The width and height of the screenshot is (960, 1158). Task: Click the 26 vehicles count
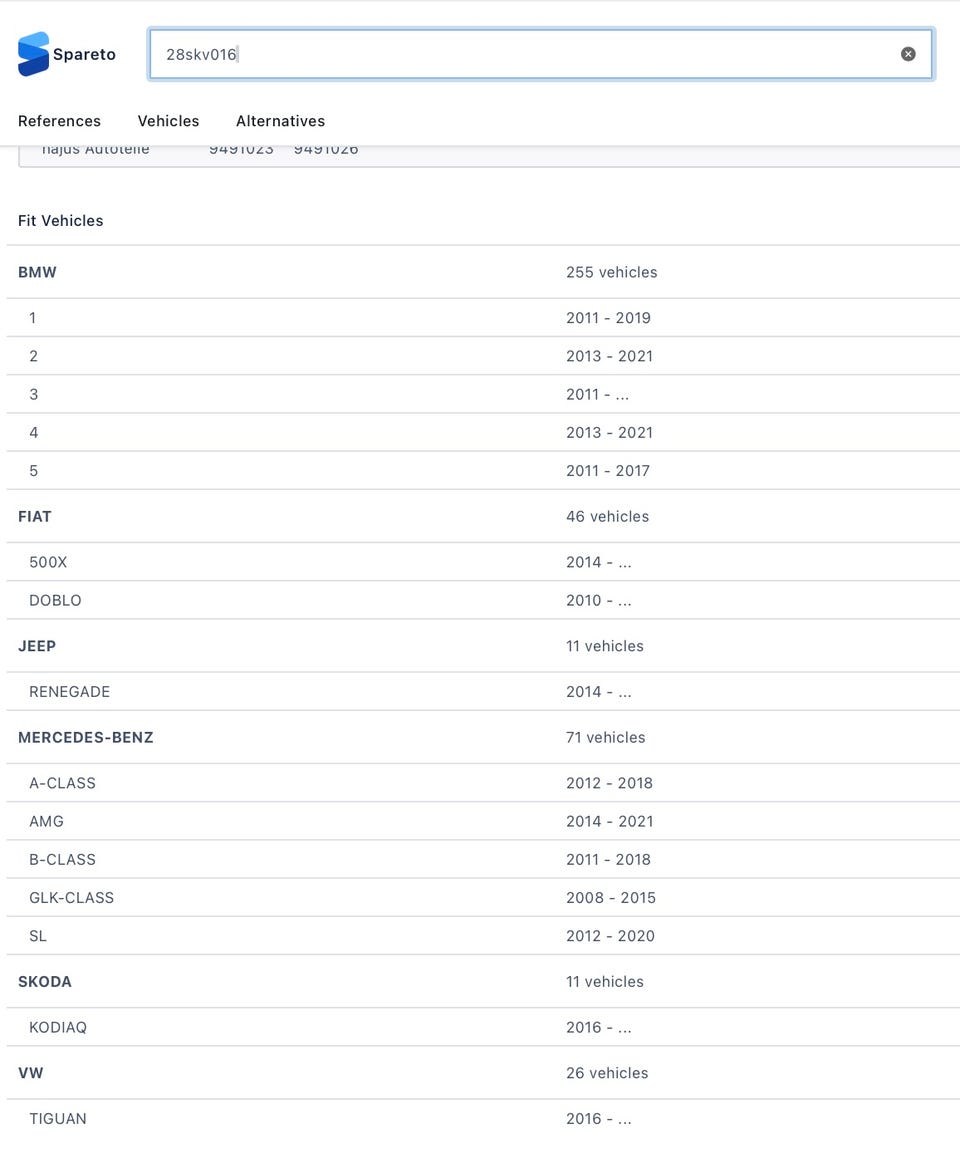tap(607, 1072)
